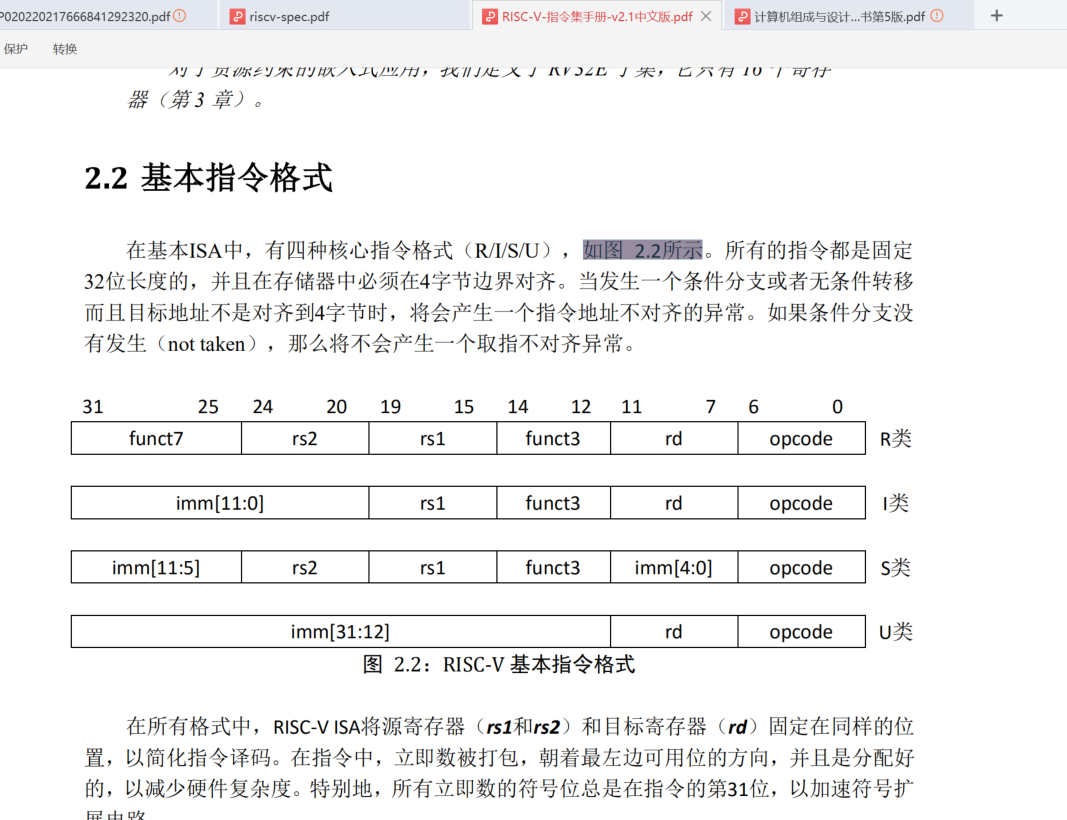Viewport: 1067px width, 820px height.
Task: Click warning icon on the 计算机组成与设计 tab
Action: 937,16
